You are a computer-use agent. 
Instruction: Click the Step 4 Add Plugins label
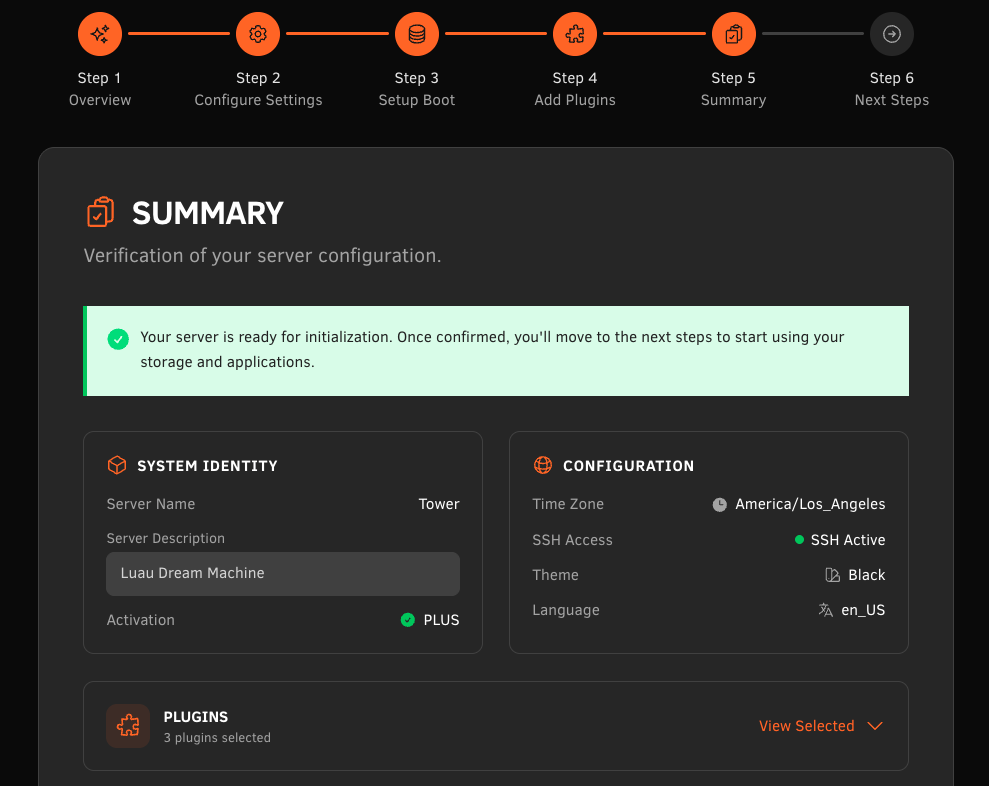[575, 89]
